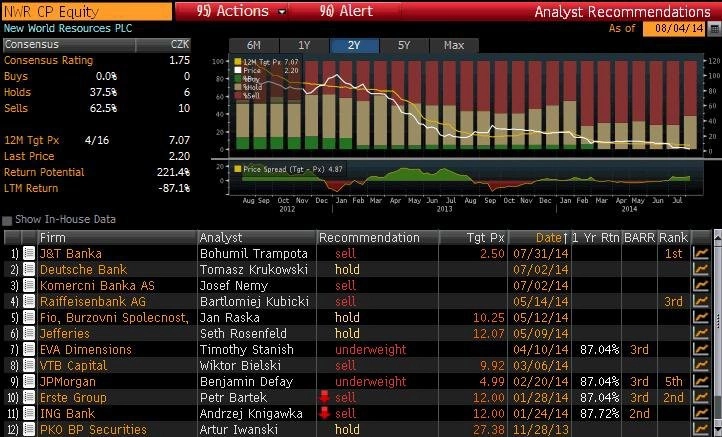Viewport: 722px width, 437px height.
Task: Click chart icon for ING Bank row
Action: tap(701, 414)
